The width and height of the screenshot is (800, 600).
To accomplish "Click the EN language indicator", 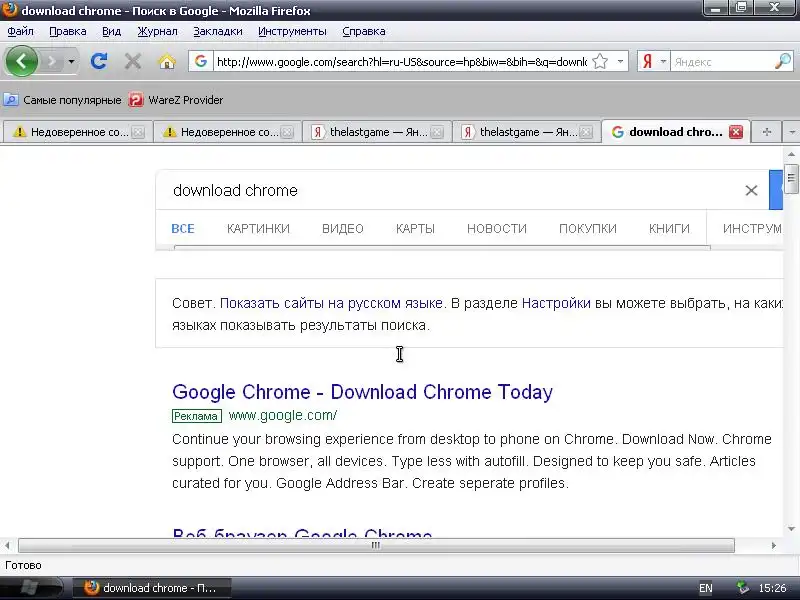I will (706, 588).
